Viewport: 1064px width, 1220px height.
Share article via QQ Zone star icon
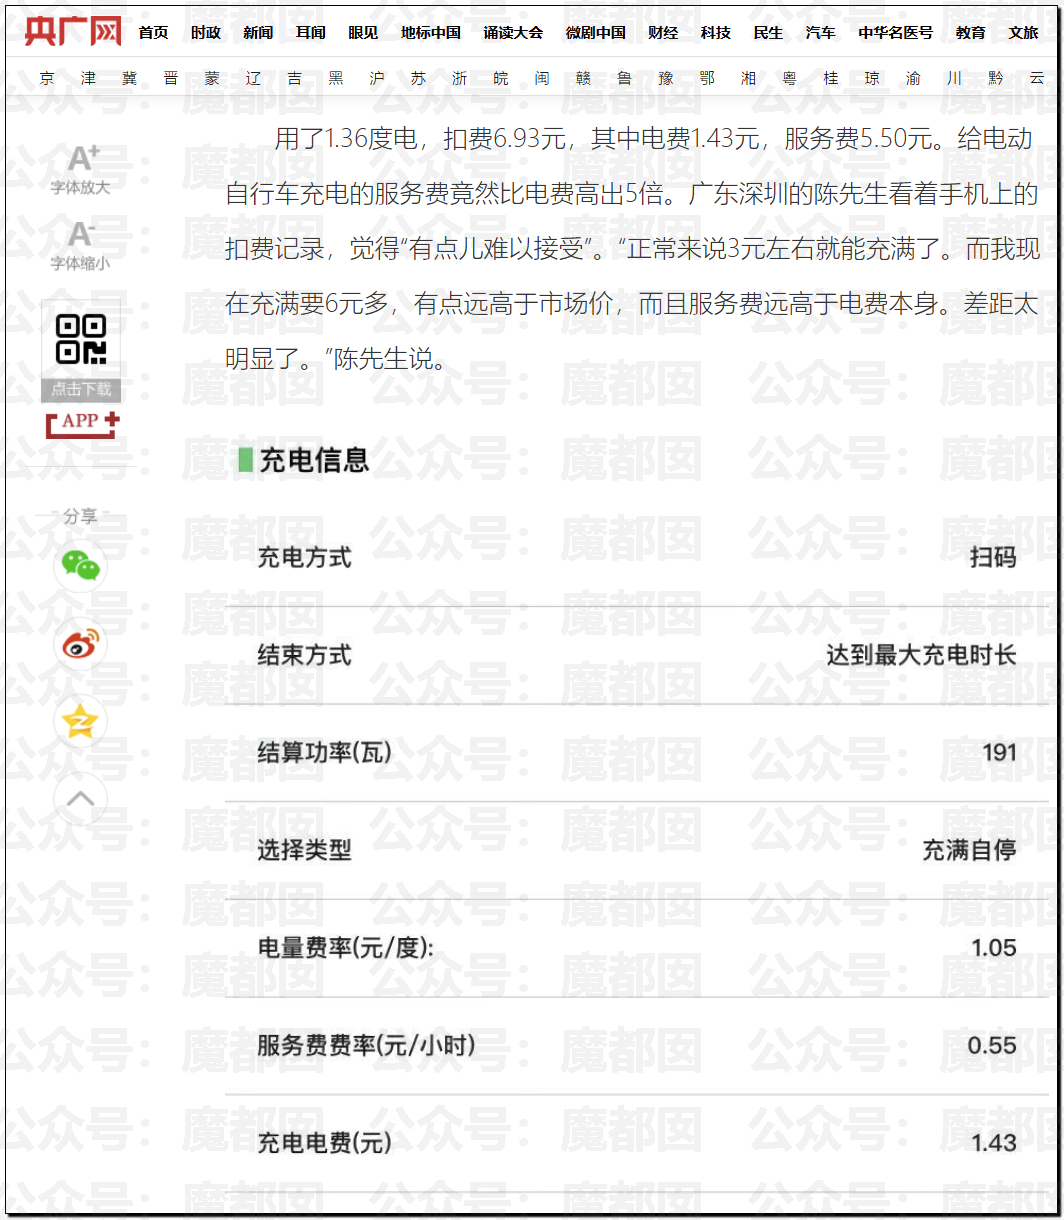pos(81,721)
